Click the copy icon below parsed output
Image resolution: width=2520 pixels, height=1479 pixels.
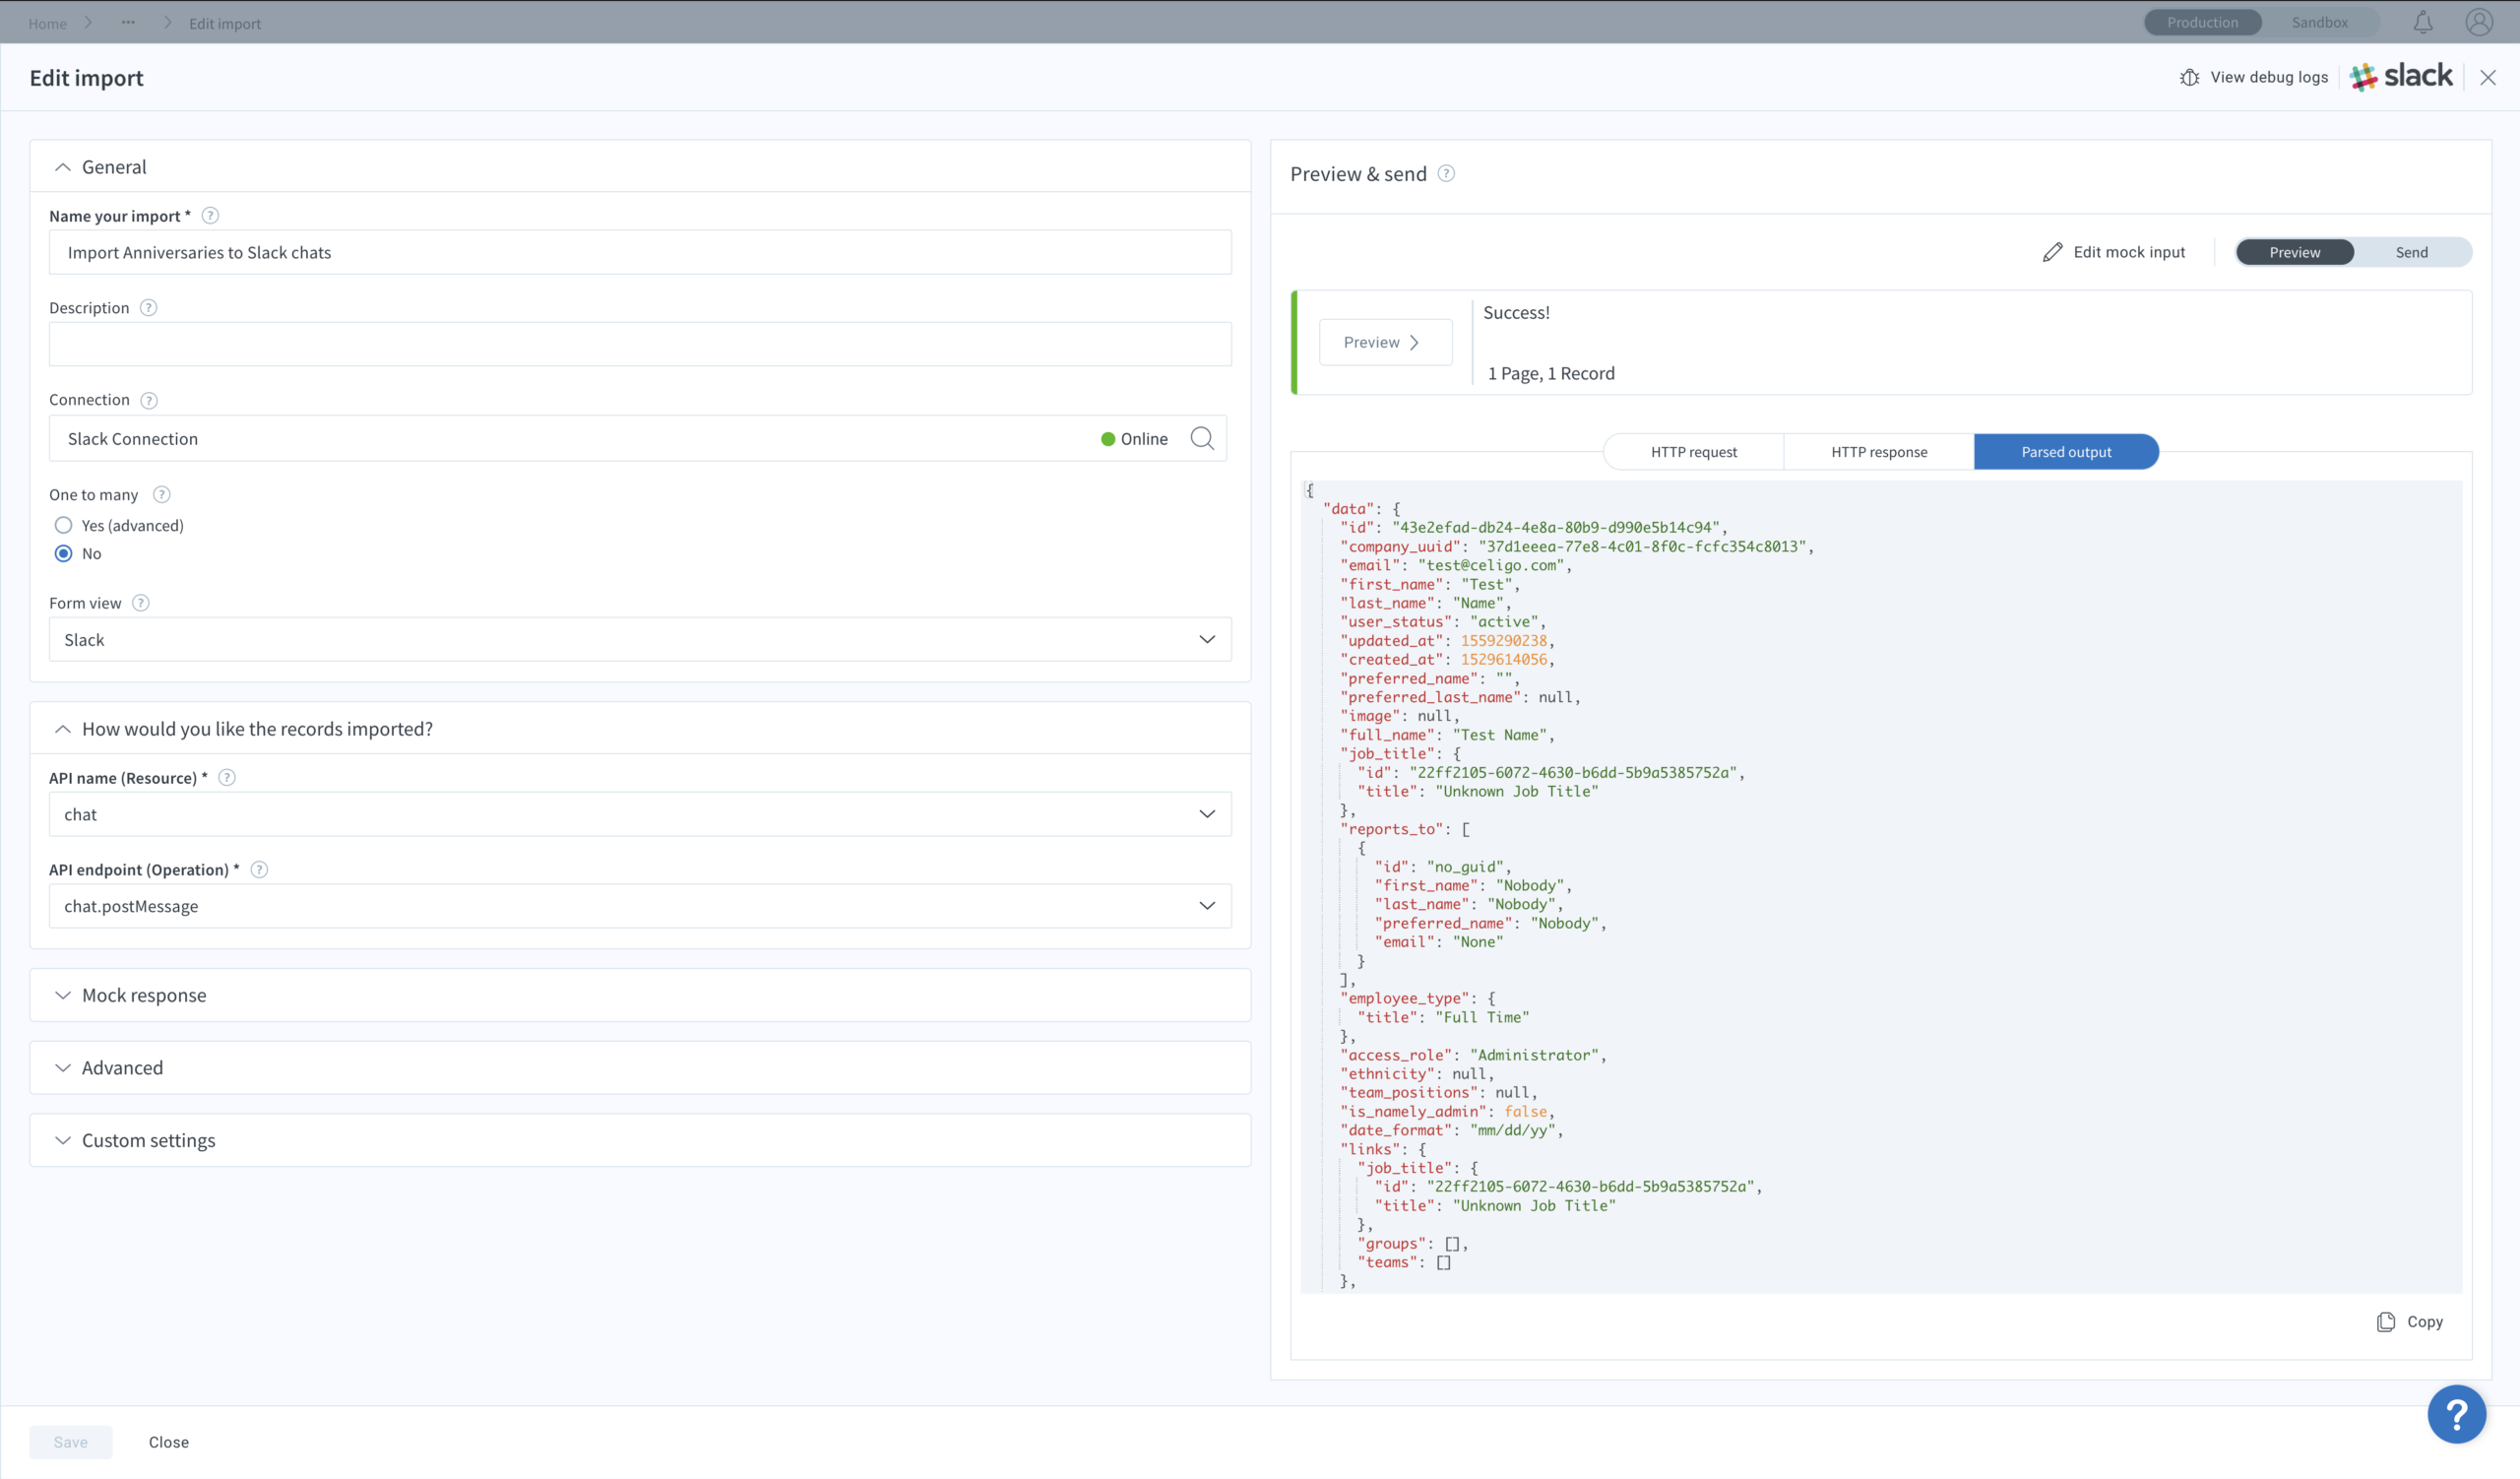pos(2386,1322)
